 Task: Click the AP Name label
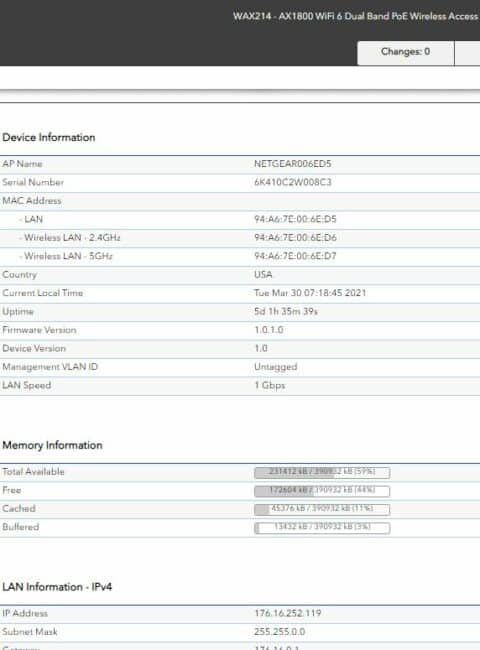click(22, 164)
